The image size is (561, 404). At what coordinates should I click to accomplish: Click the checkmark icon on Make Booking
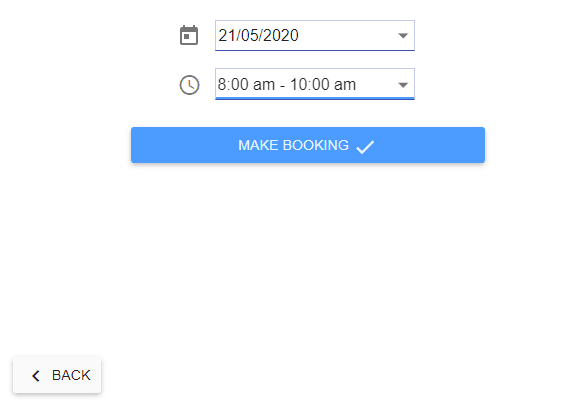point(365,147)
